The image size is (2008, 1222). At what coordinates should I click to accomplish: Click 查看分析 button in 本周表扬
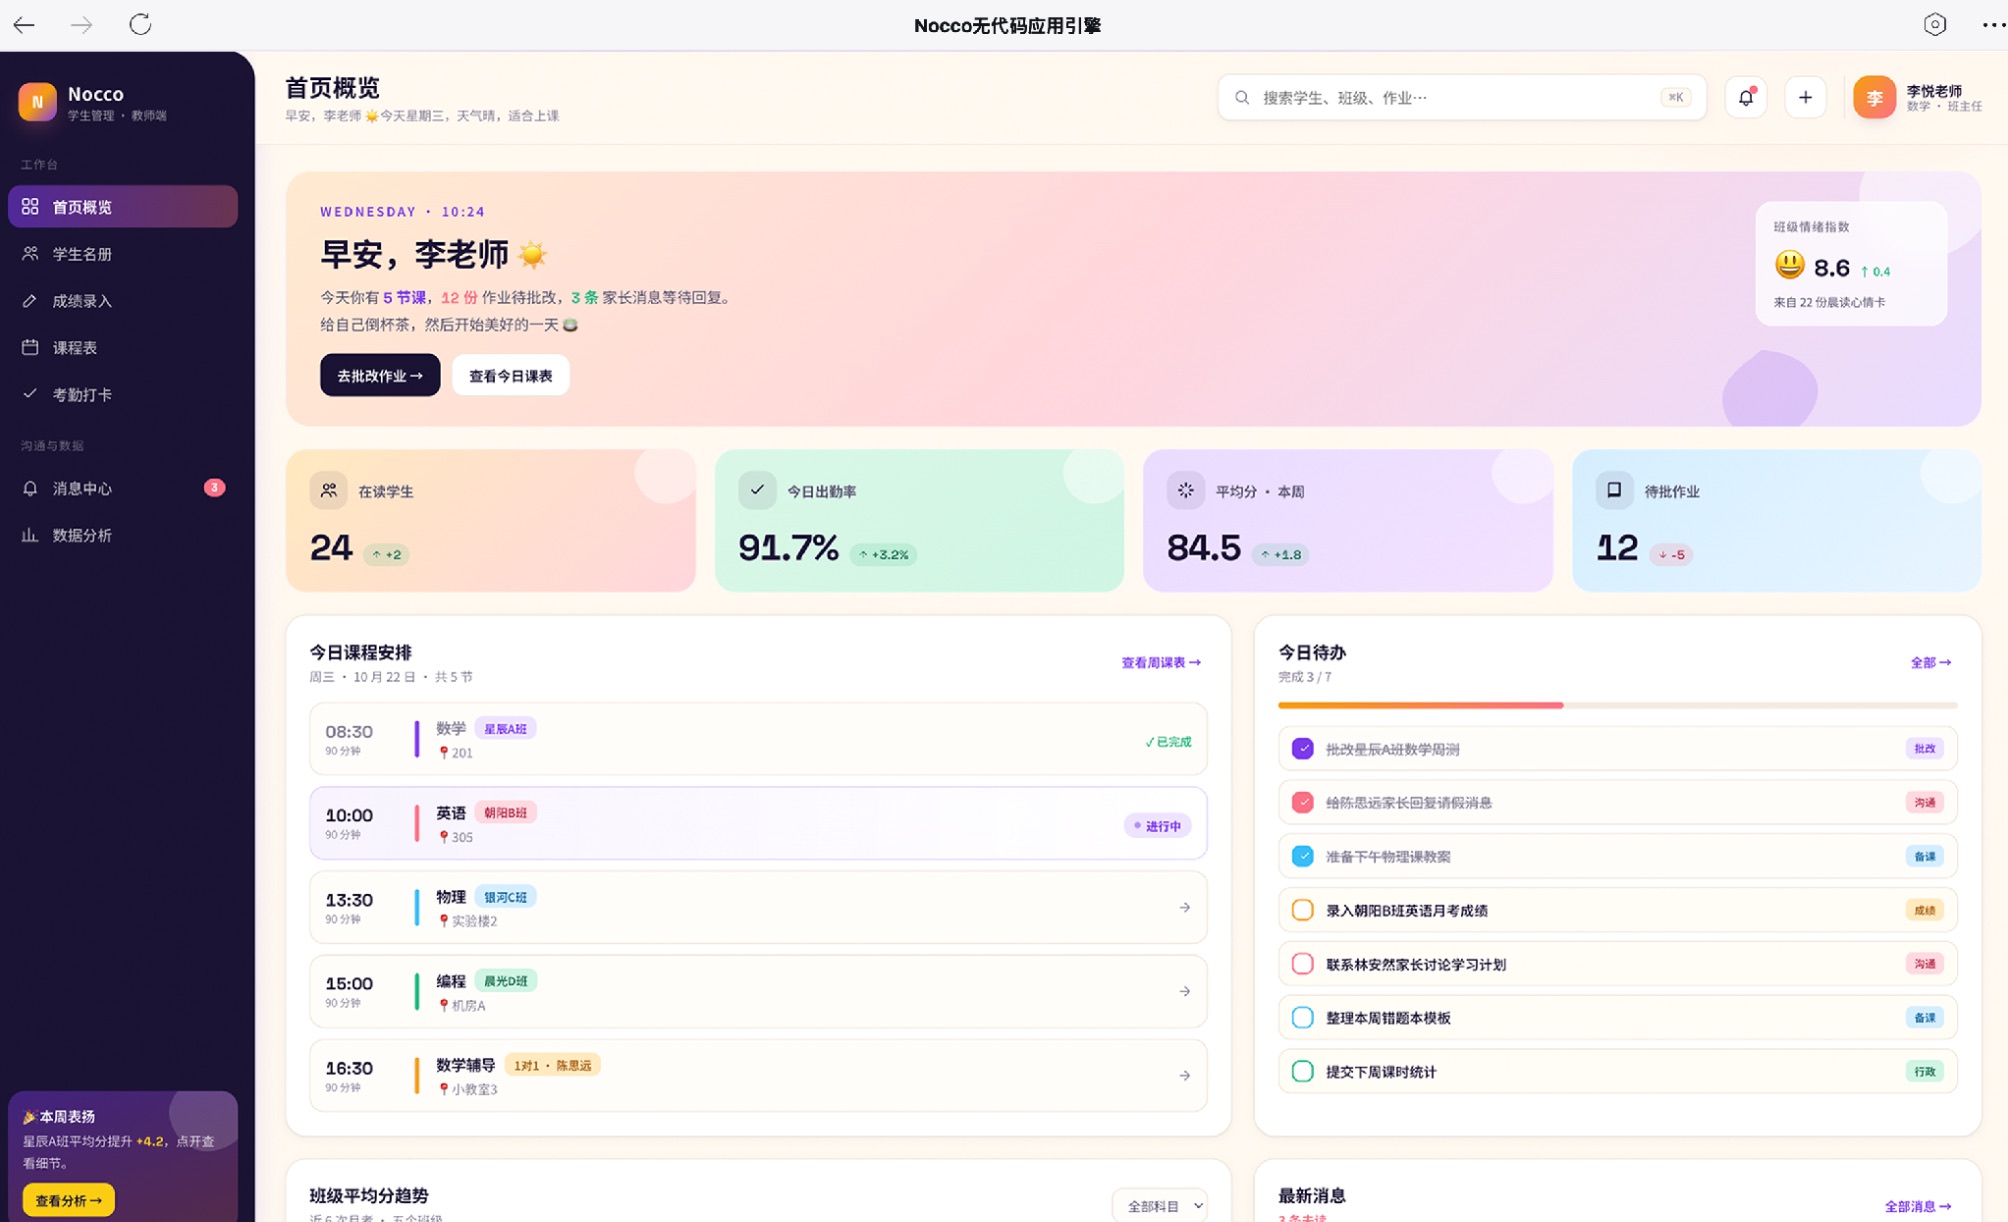(x=68, y=1200)
